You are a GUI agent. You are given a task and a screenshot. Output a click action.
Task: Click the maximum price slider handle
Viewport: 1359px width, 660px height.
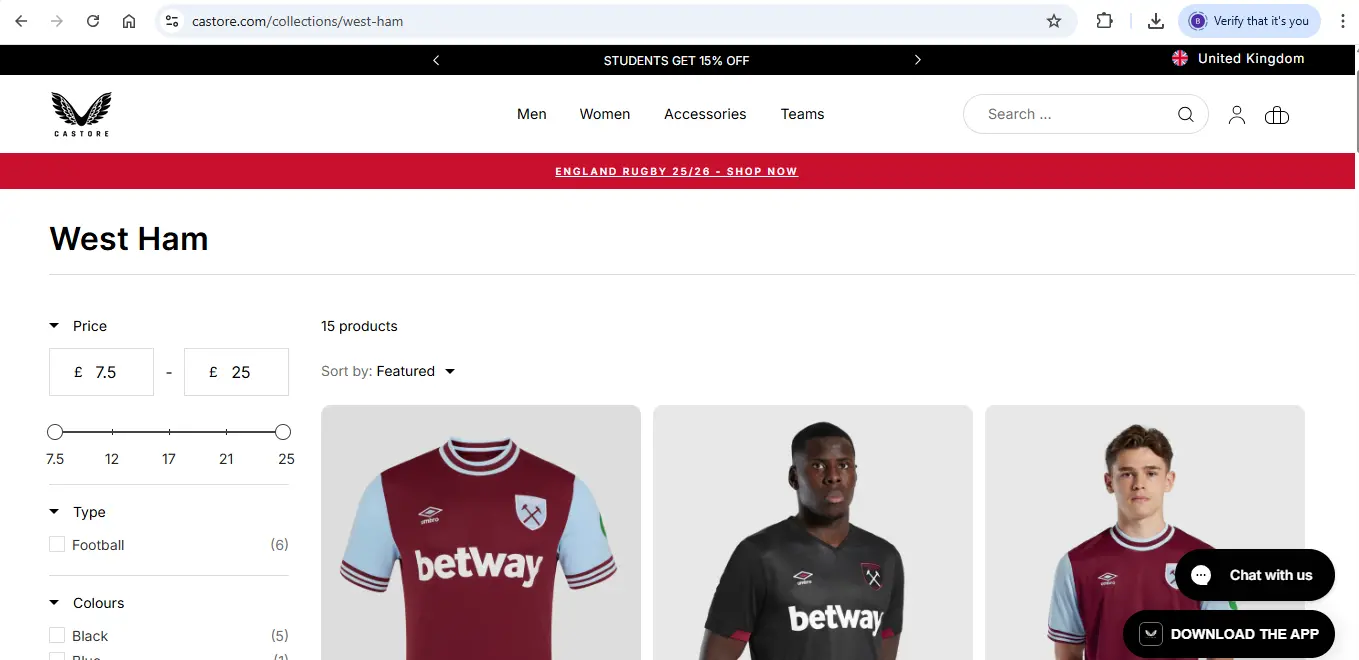[283, 432]
